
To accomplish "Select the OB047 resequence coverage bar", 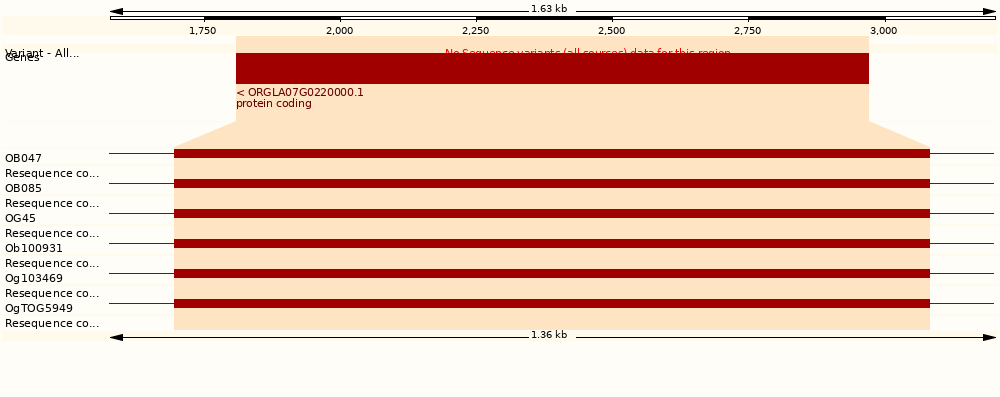I will point(552,153).
